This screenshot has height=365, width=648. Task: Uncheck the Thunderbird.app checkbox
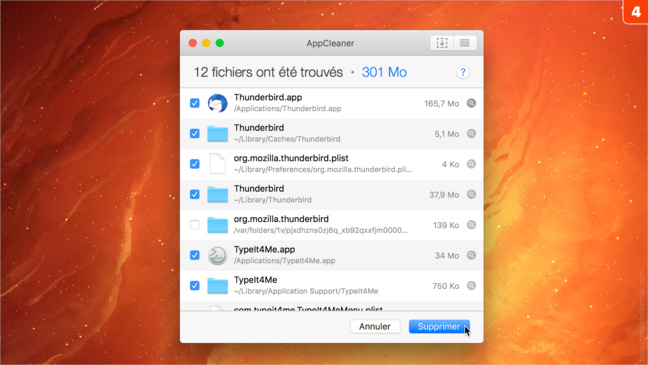click(x=195, y=103)
